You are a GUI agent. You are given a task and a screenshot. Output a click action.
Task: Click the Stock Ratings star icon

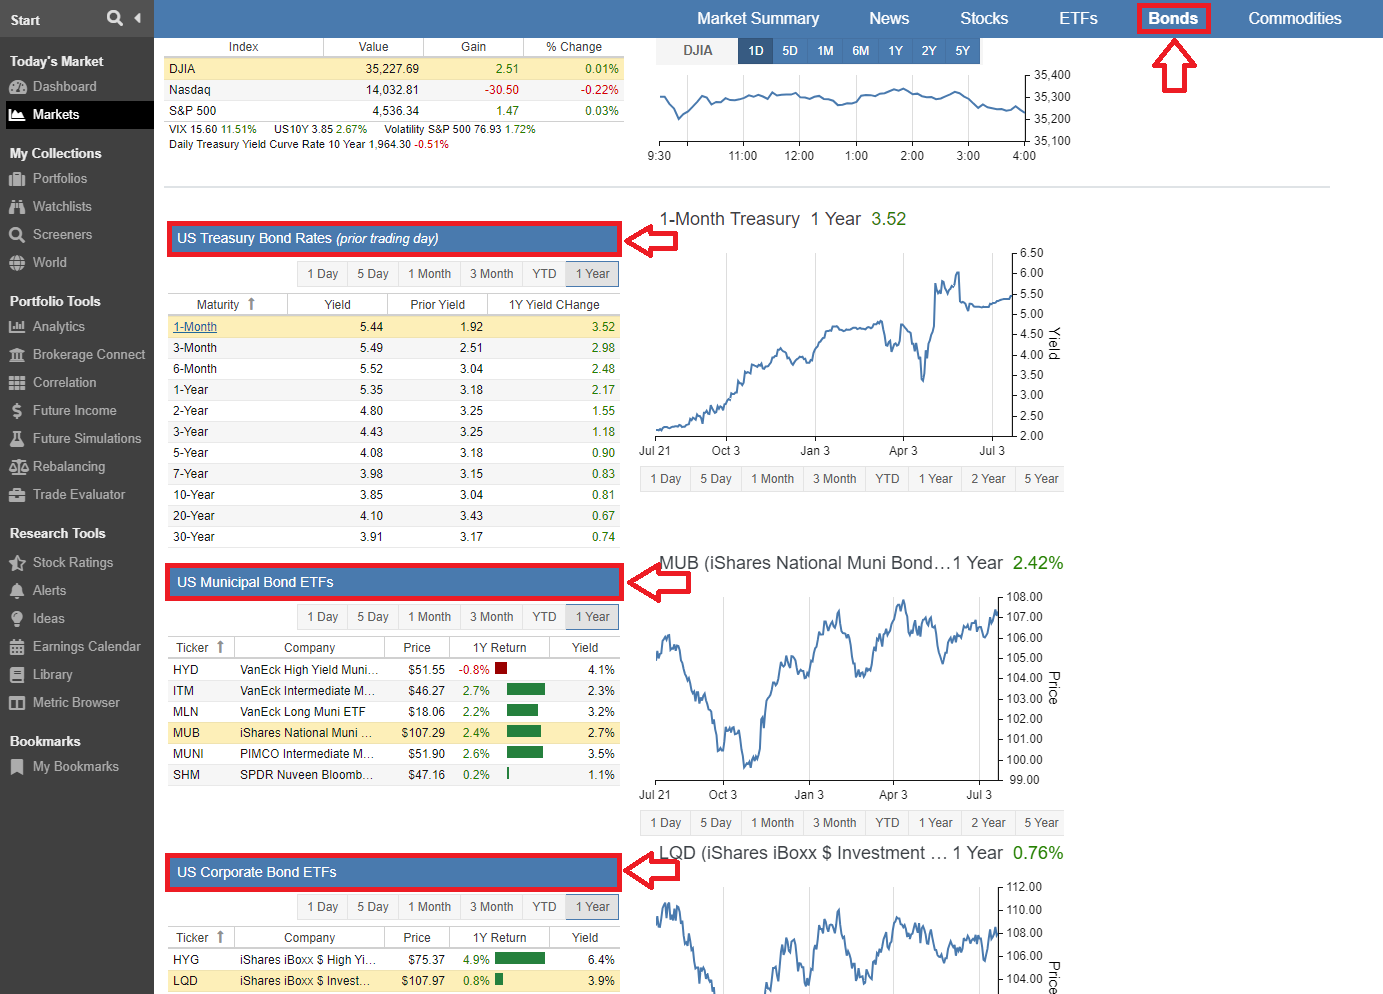click(17, 563)
